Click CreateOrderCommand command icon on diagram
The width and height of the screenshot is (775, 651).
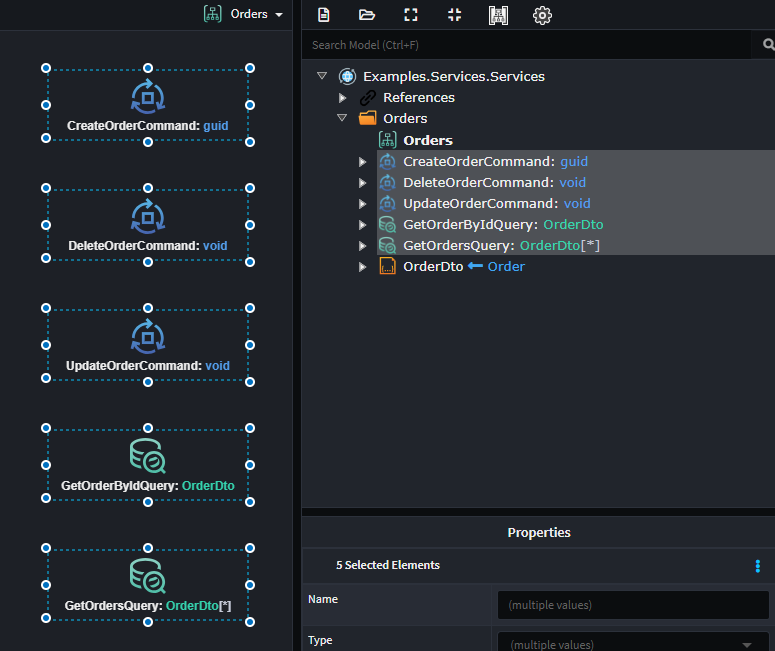click(148, 96)
